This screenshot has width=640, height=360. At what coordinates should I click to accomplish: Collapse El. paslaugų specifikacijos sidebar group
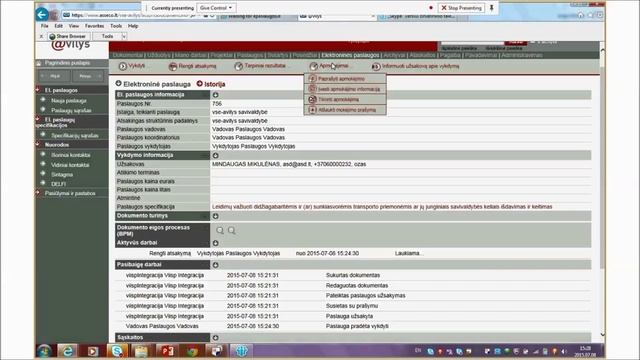(38, 119)
